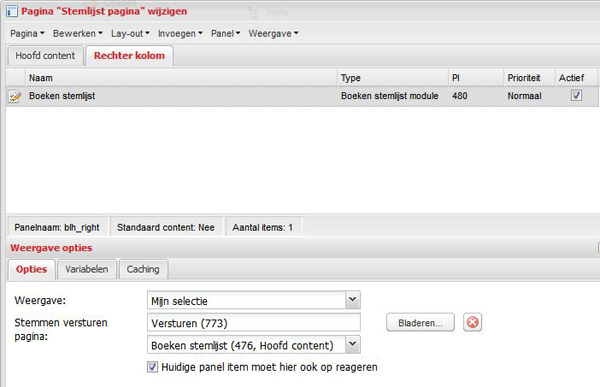Image resolution: width=600 pixels, height=387 pixels.
Task: Open the Invoegen menu
Action: (180, 34)
